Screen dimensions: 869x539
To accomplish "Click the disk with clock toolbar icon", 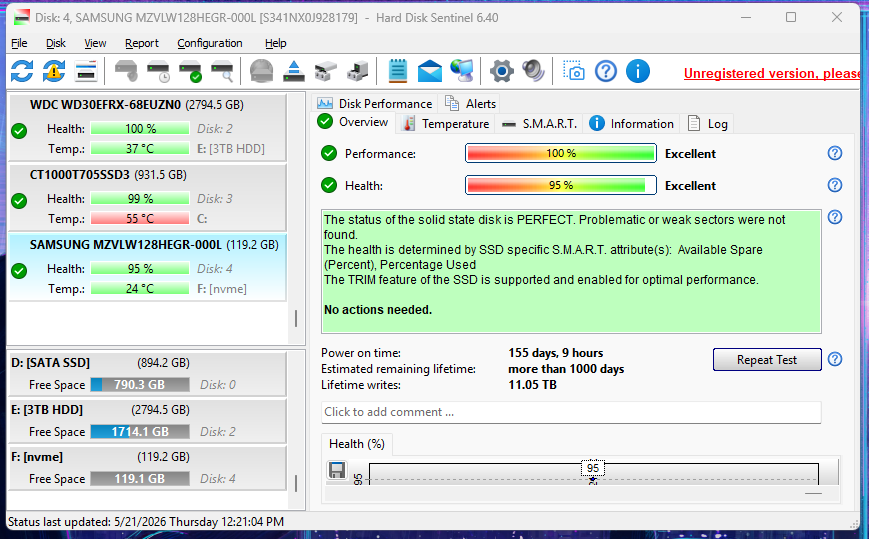I will pyautogui.click(x=159, y=71).
